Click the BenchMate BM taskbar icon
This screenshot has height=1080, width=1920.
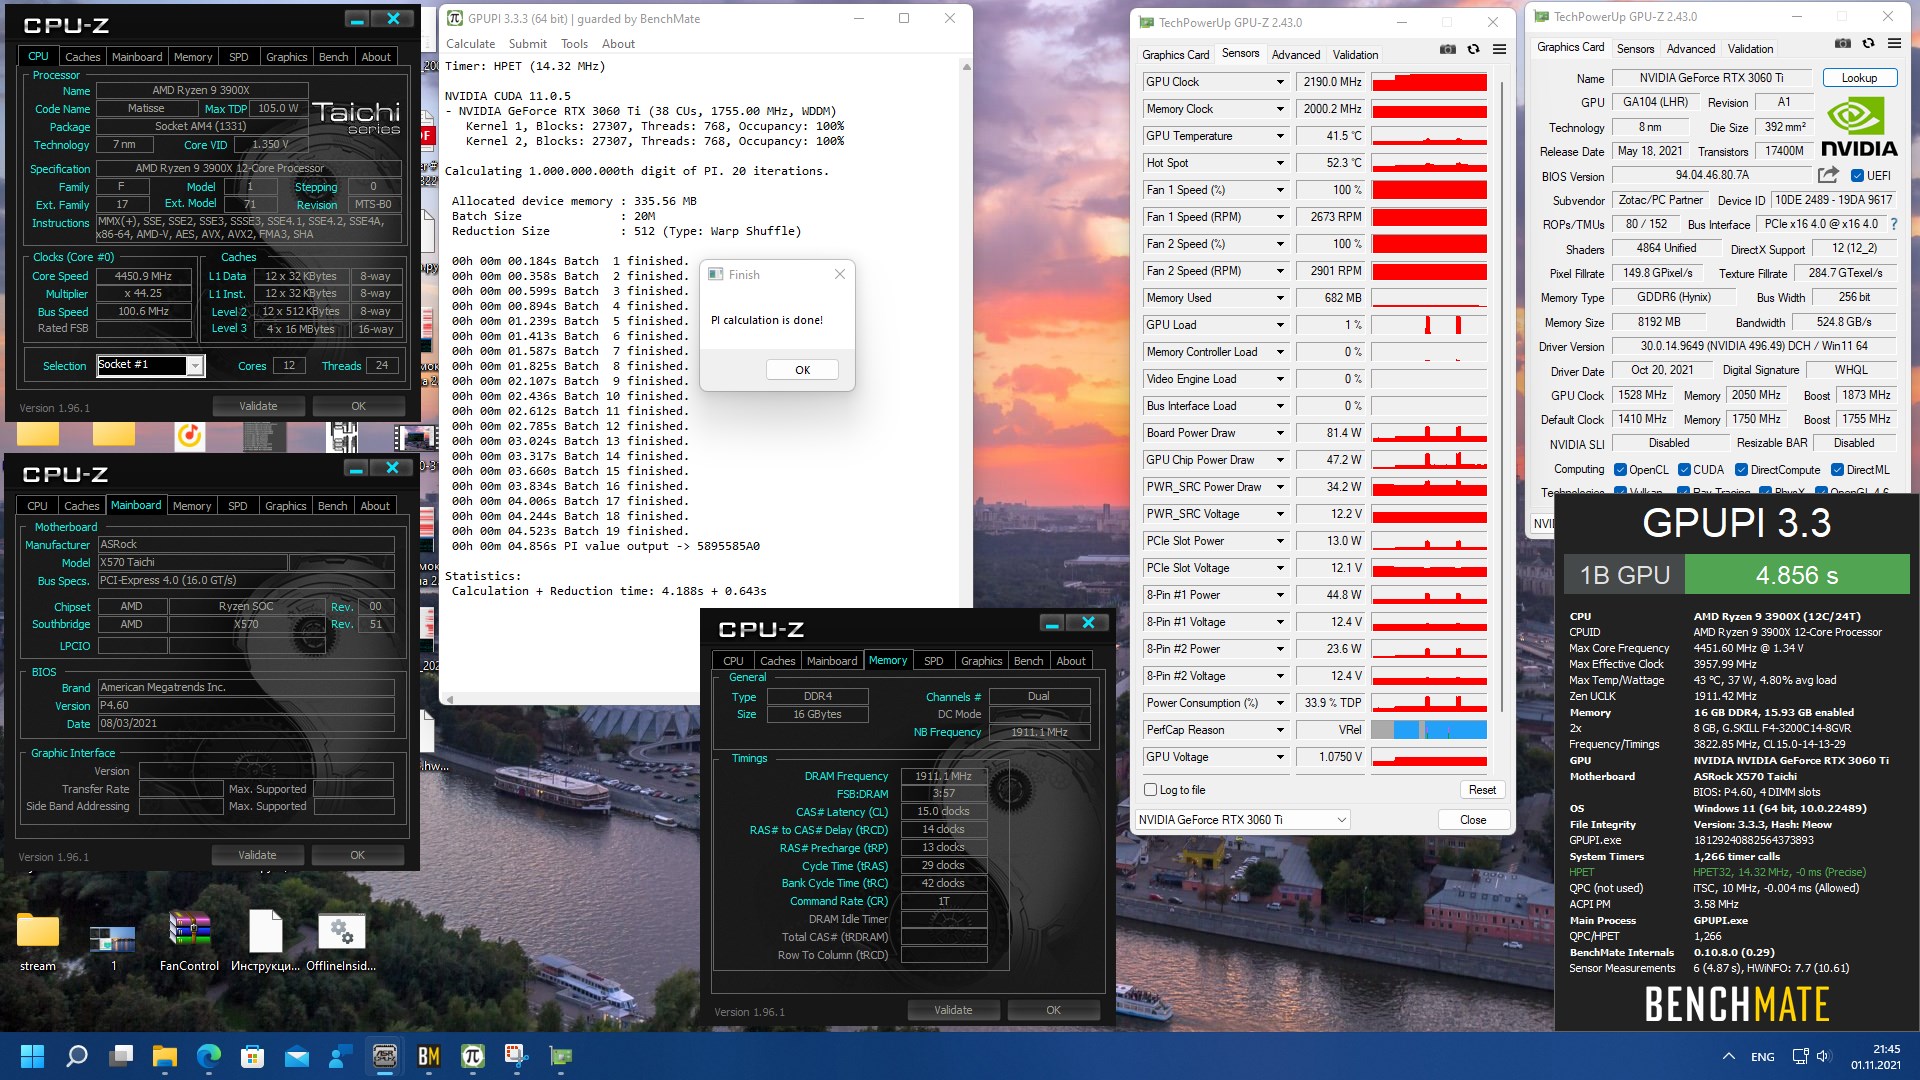429,1056
